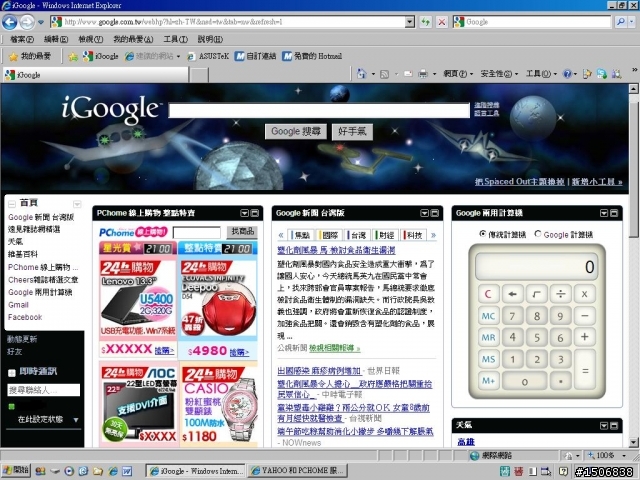The image size is (640, 480).
Task: Click the Google 搜尋 button
Action: (x=296, y=132)
